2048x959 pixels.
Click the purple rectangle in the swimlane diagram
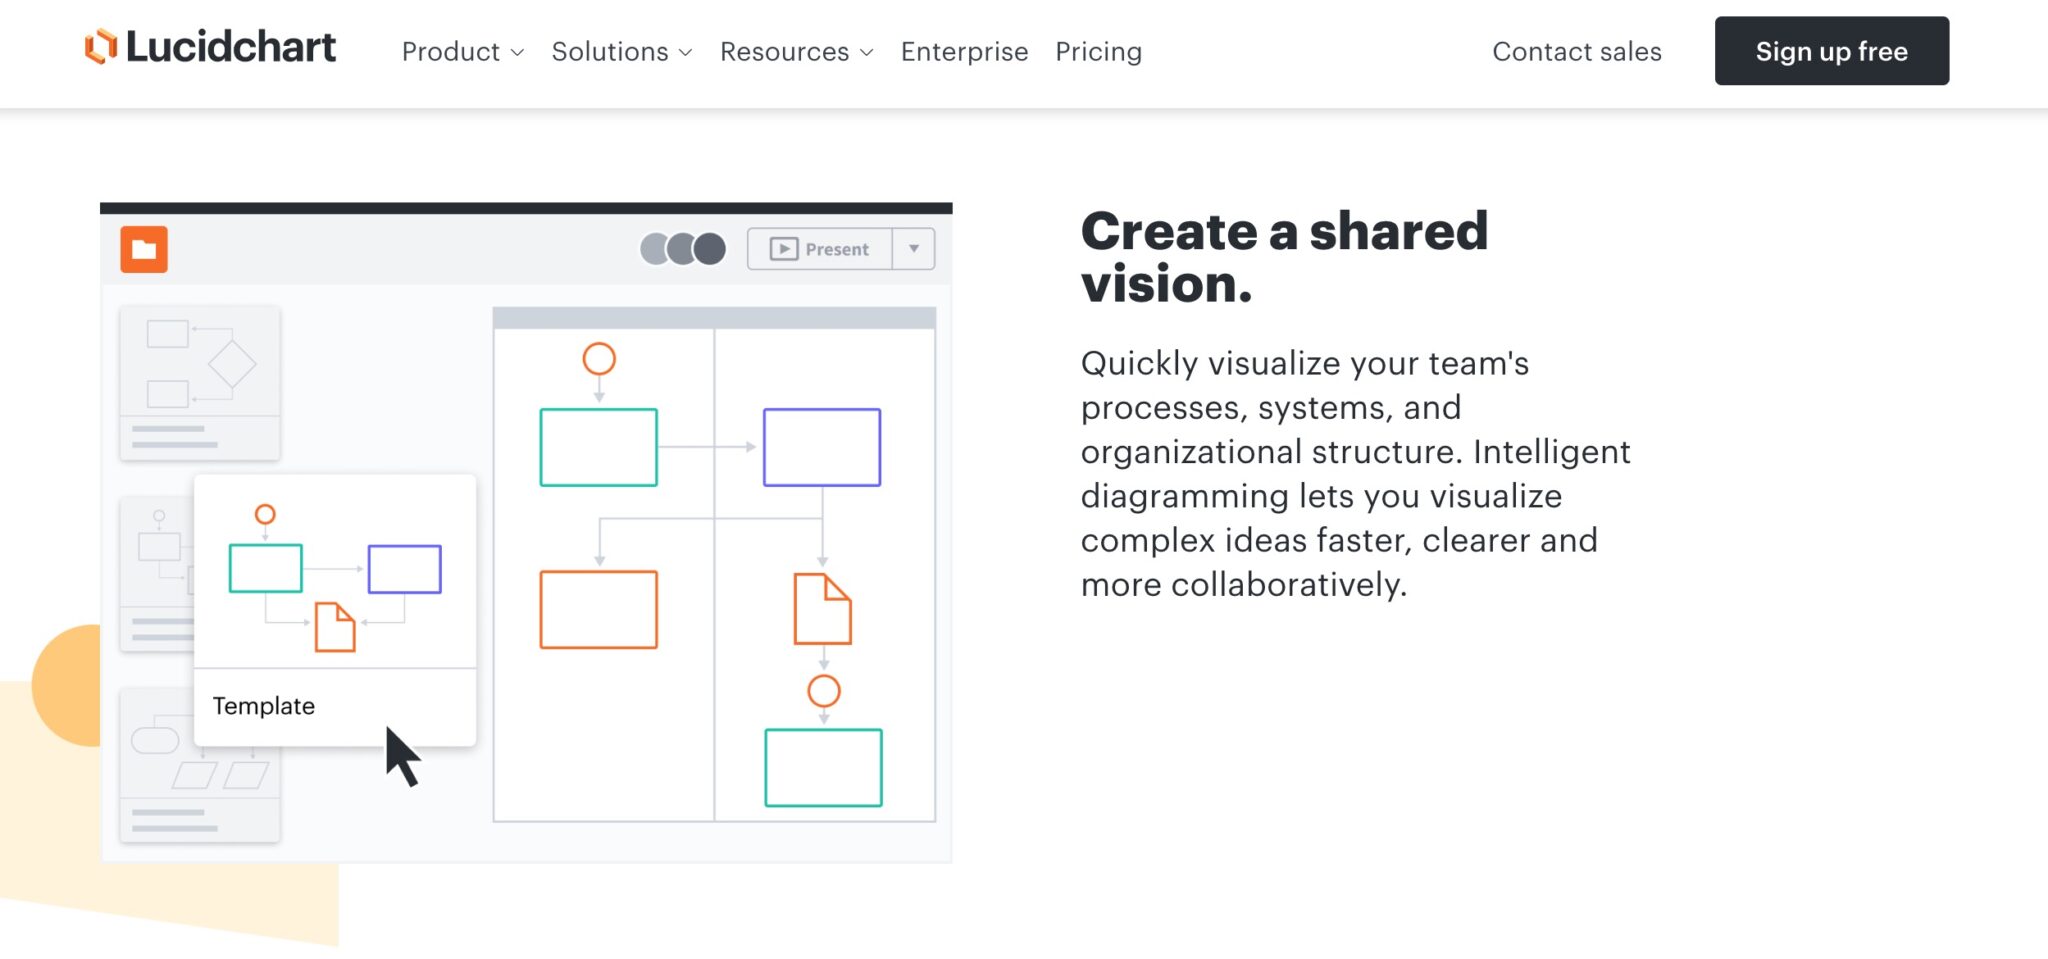click(x=822, y=447)
